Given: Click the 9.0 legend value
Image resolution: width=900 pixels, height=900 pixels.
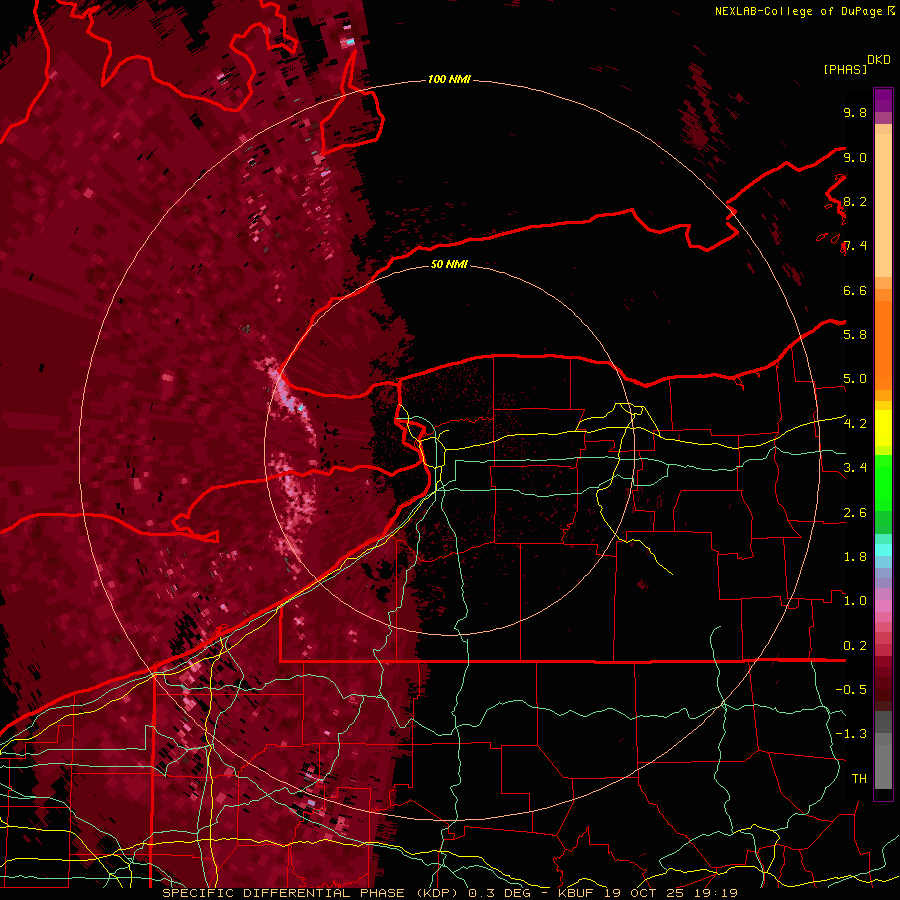Looking at the screenshot, I should pyautogui.click(x=855, y=157).
